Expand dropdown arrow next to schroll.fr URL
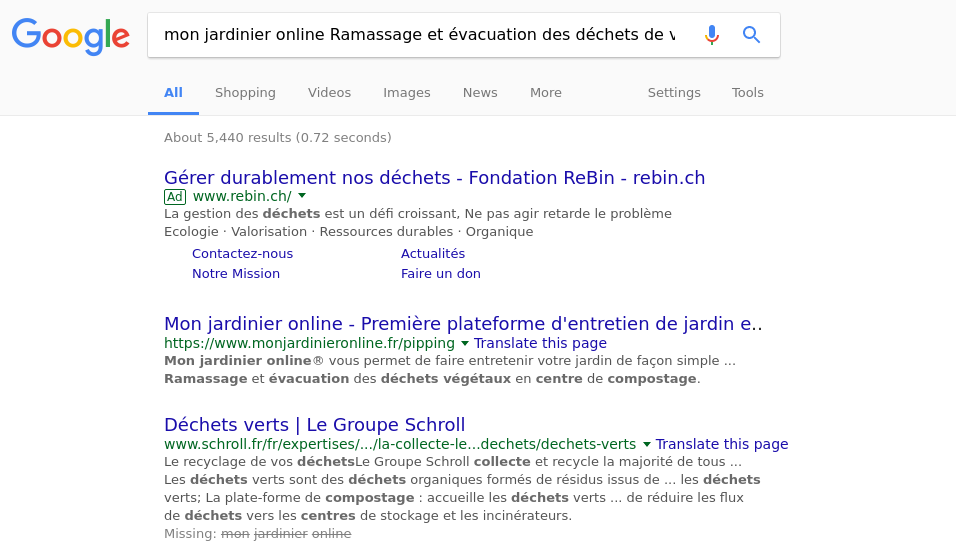956x559 pixels. click(x=646, y=444)
